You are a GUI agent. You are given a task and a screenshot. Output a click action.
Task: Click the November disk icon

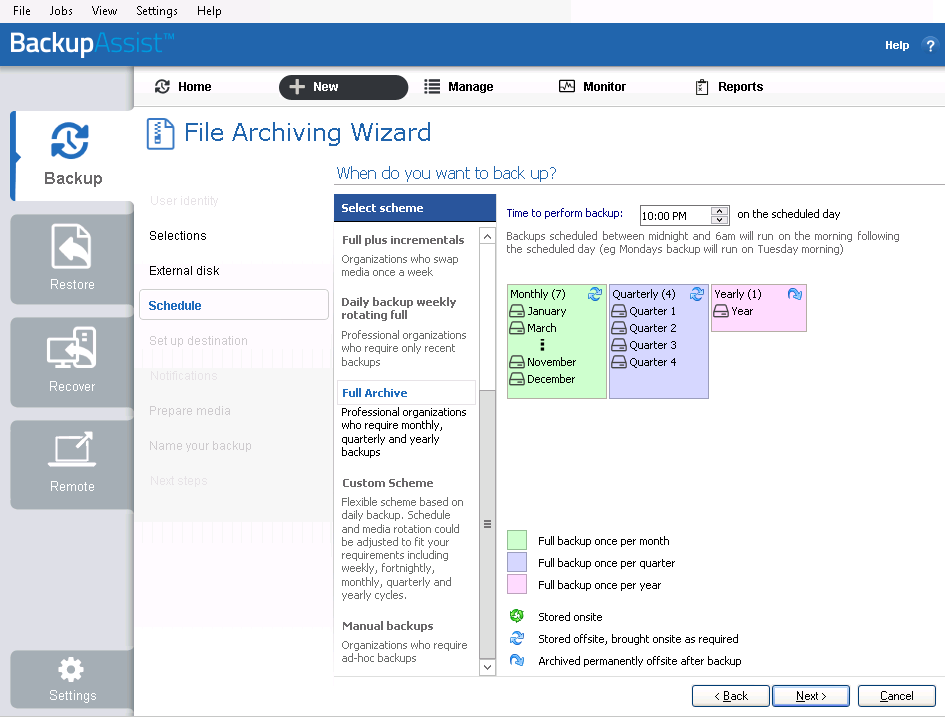516,362
